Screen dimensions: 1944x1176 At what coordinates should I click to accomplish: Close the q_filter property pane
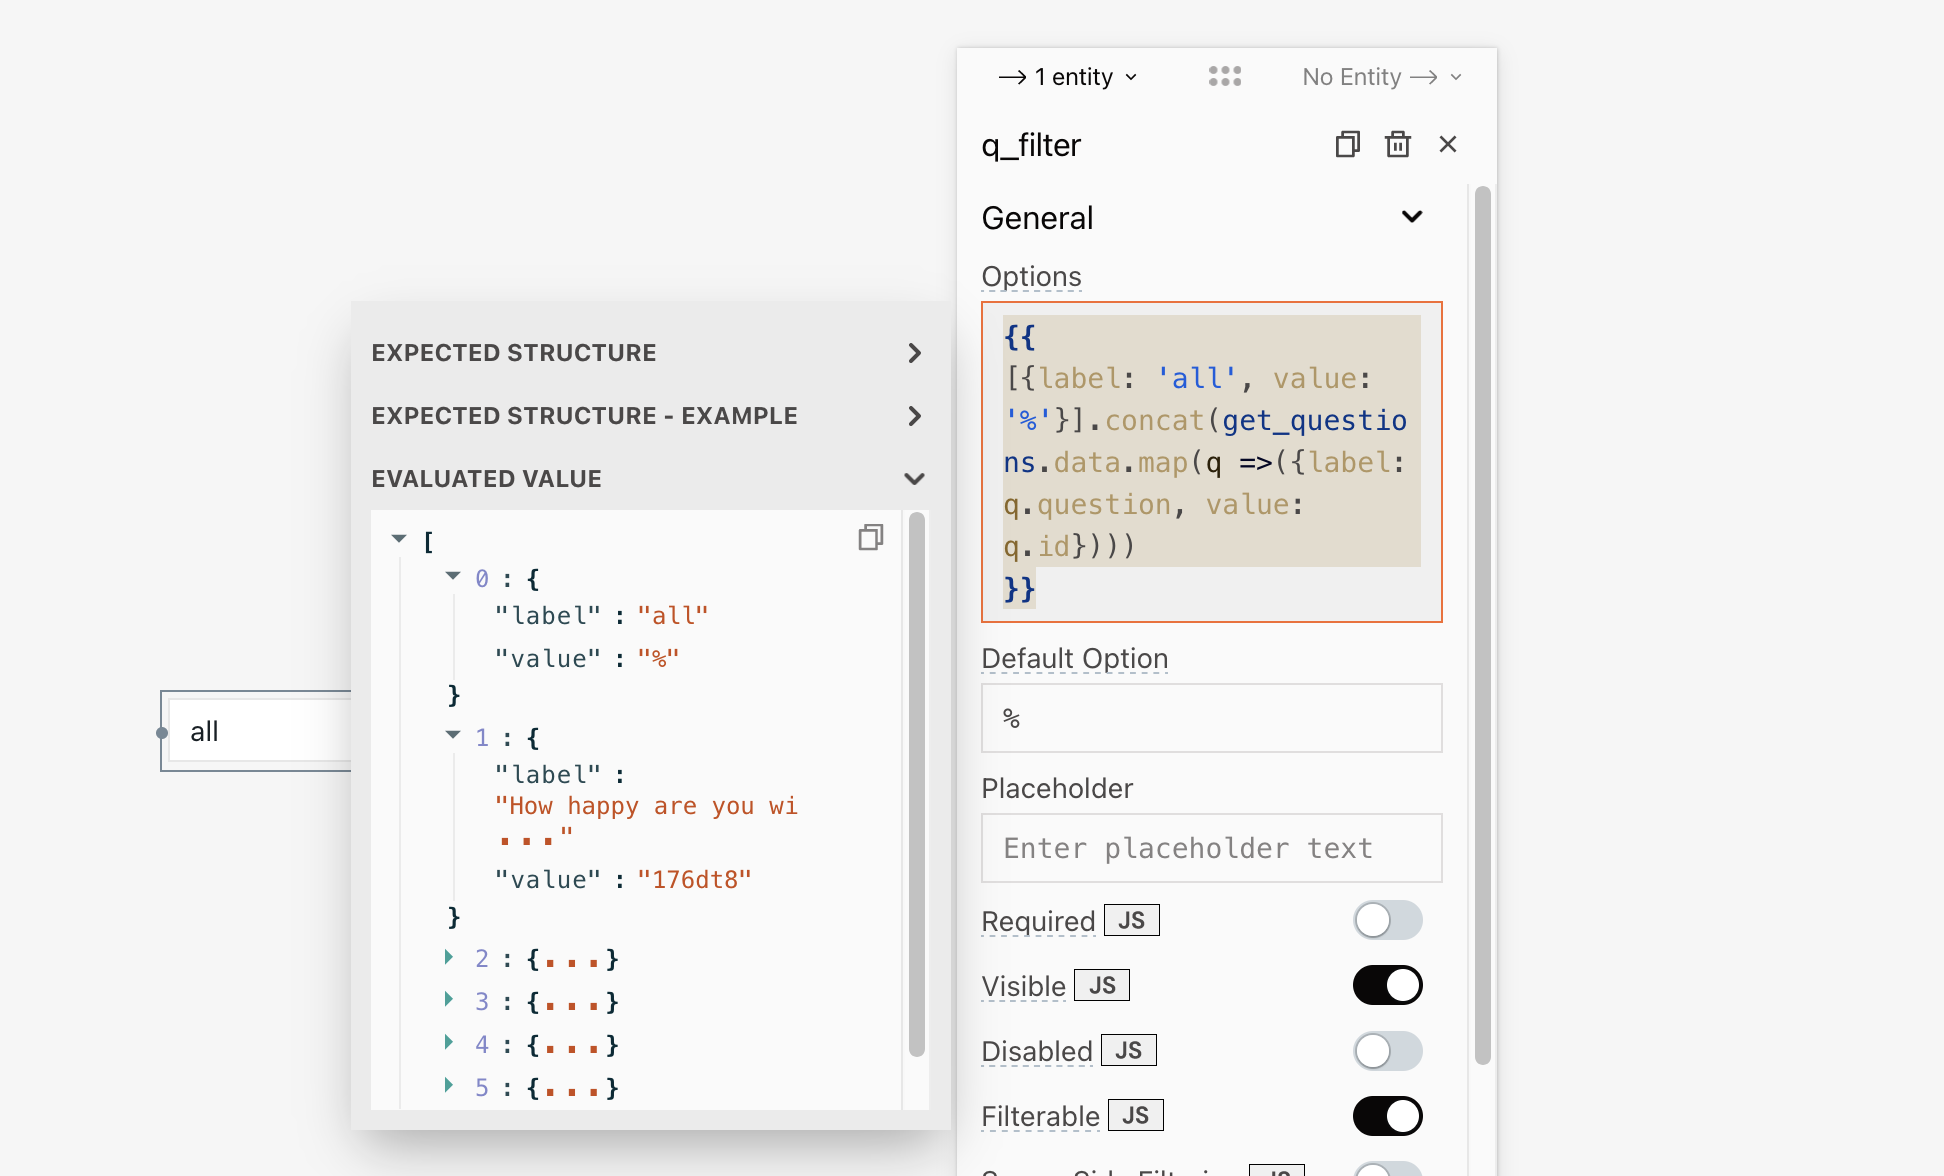(x=1447, y=145)
